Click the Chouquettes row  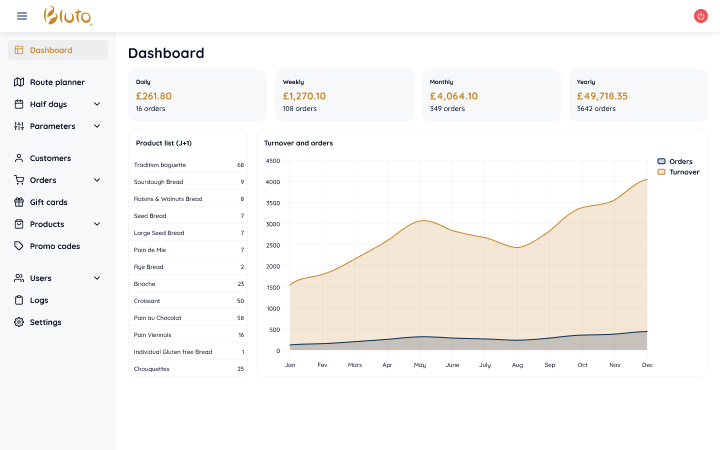click(188, 369)
